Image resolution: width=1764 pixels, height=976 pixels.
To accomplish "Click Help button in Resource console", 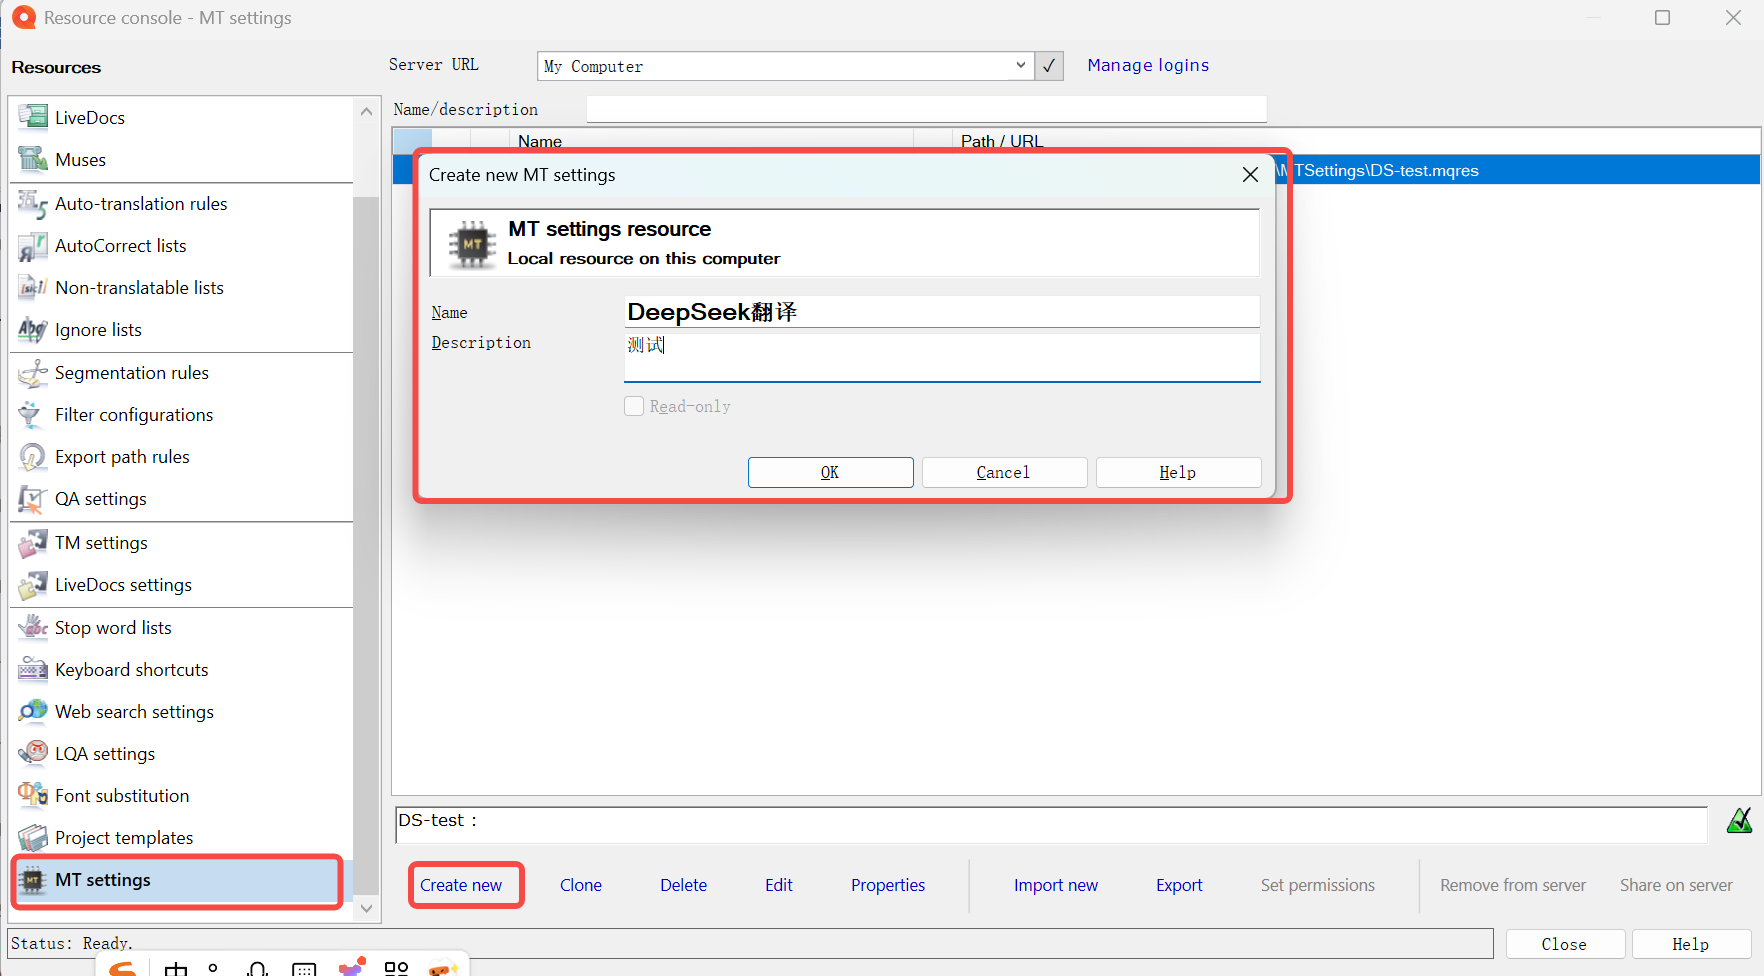I will [1691, 944].
